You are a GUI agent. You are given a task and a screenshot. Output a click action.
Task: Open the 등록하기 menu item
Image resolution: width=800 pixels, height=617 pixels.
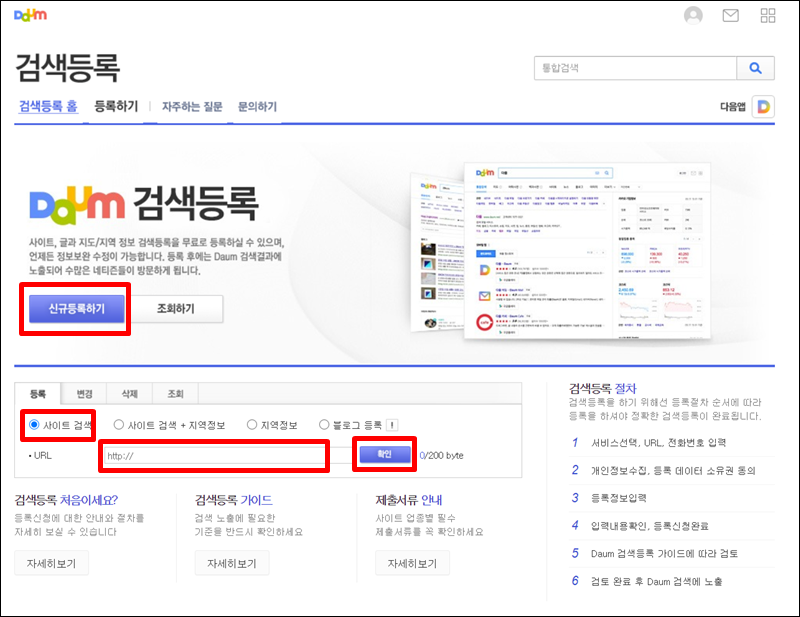pyautogui.click(x=116, y=106)
